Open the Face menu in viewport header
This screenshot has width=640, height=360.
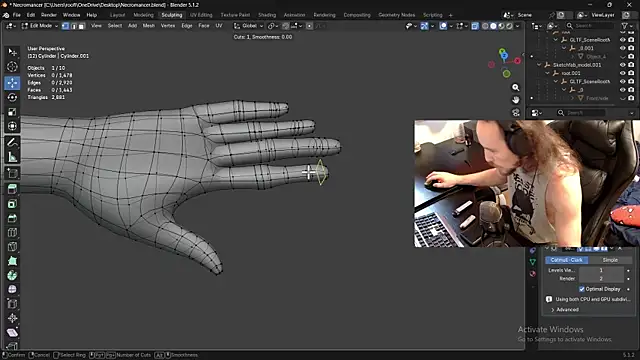[204, 26]
